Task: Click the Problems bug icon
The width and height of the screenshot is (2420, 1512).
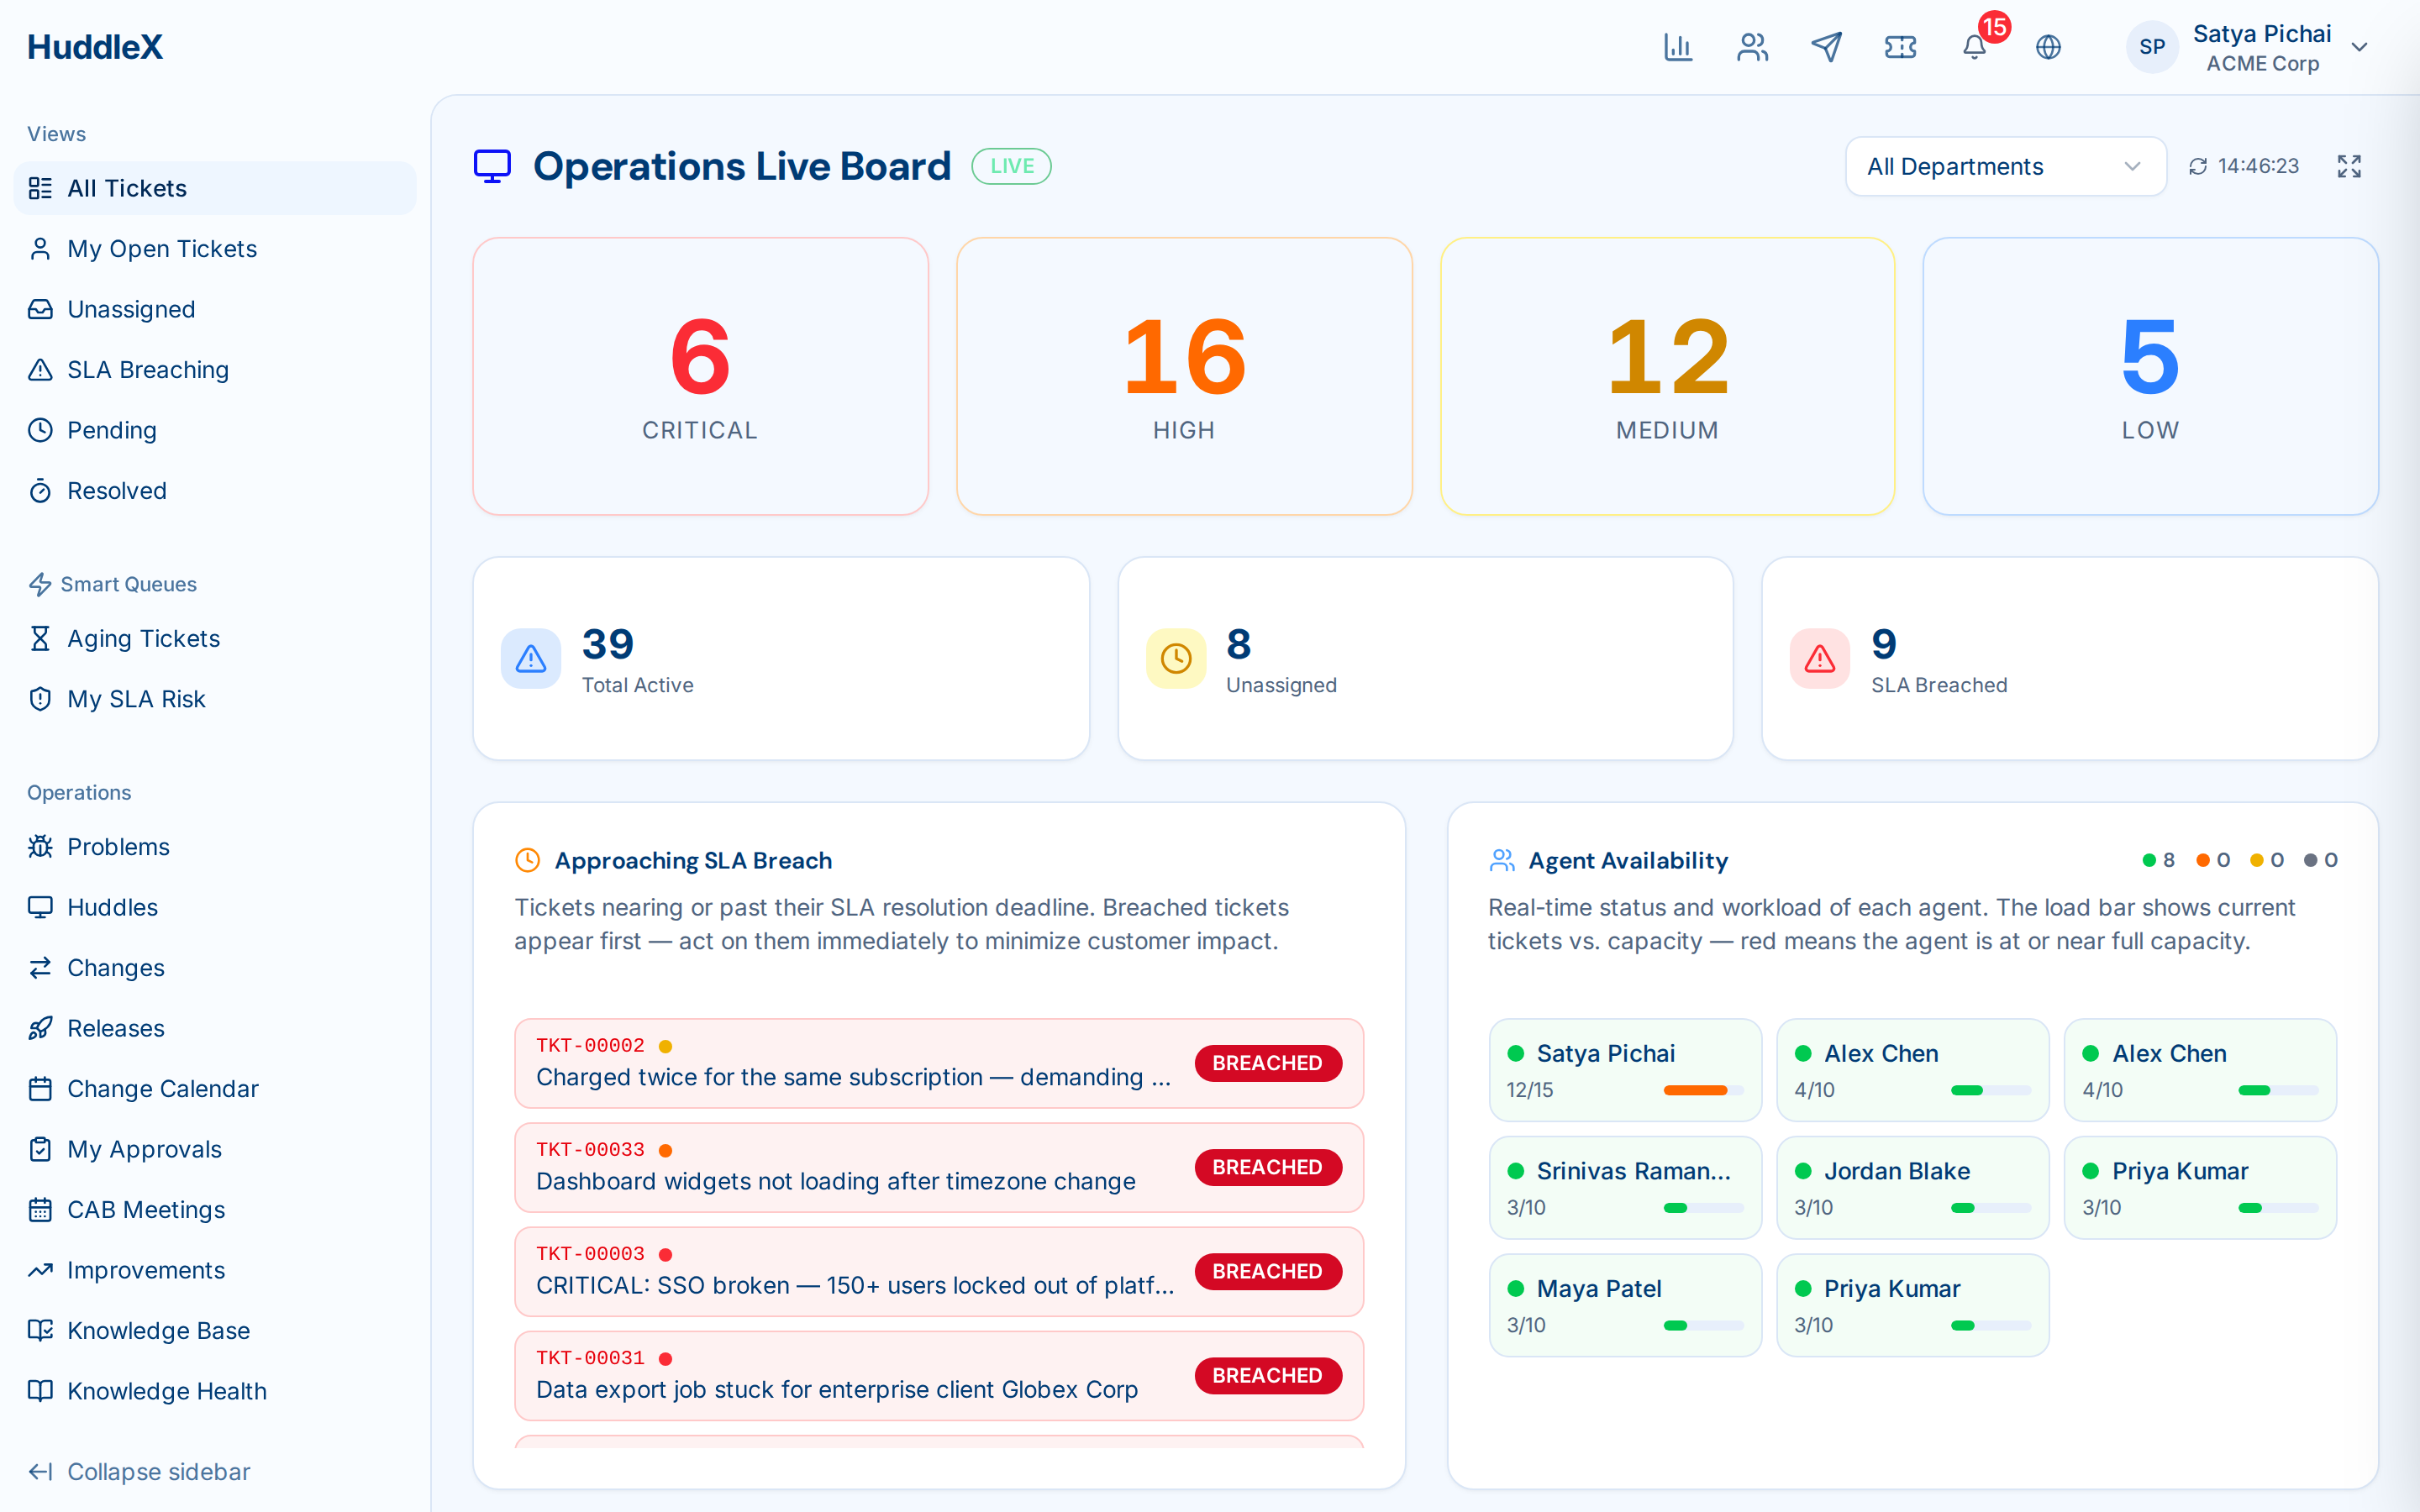Action: tap(40, 847)
